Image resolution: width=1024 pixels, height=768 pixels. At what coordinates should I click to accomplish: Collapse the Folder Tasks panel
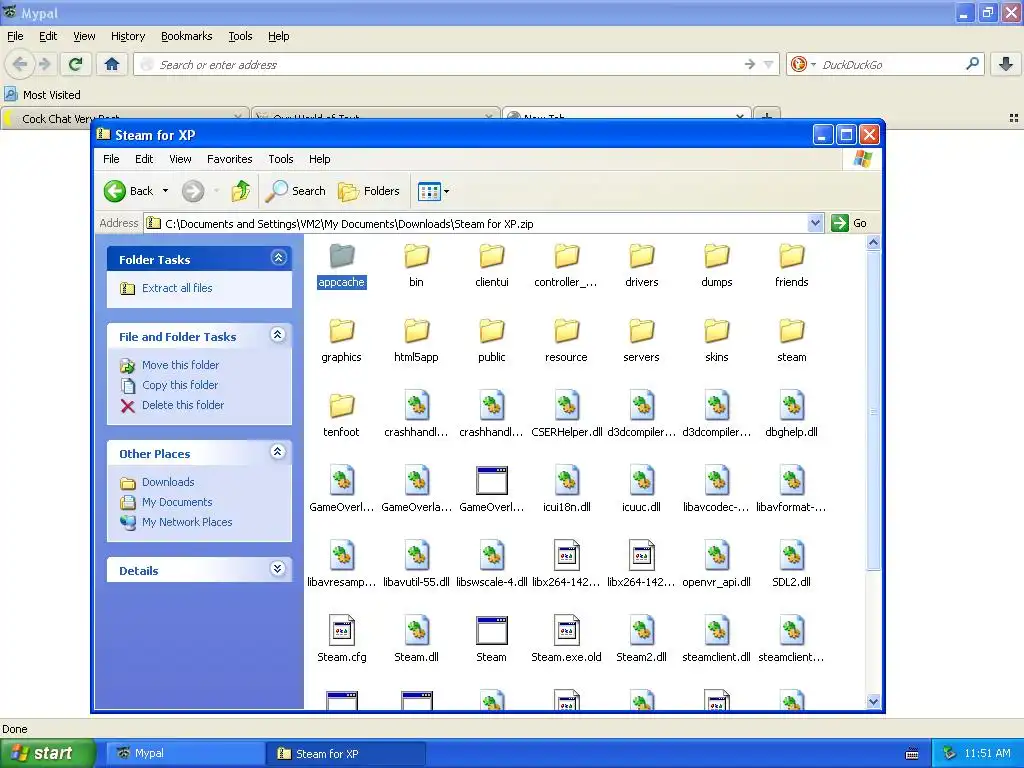click(x=278, y=258)
